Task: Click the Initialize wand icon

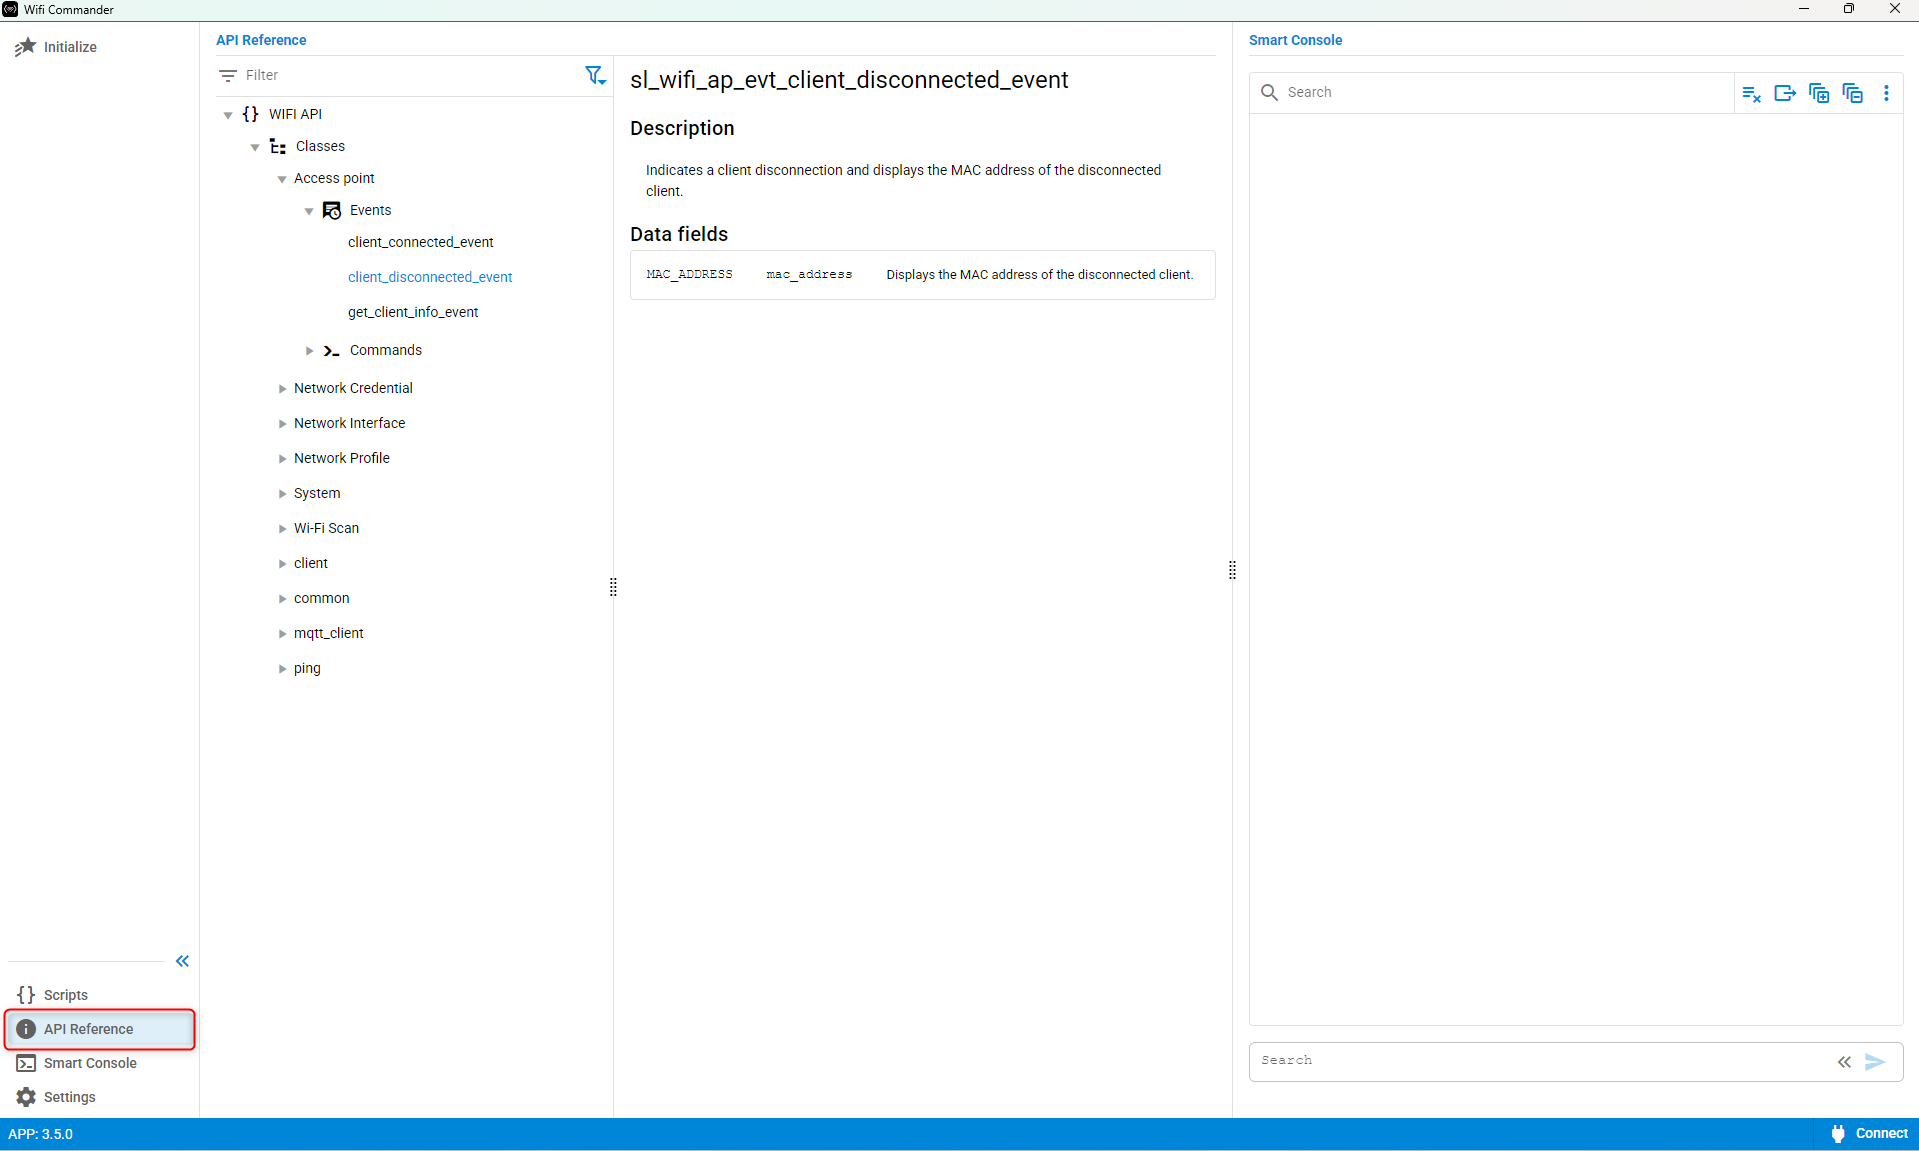Action: (x=25, y=47)
